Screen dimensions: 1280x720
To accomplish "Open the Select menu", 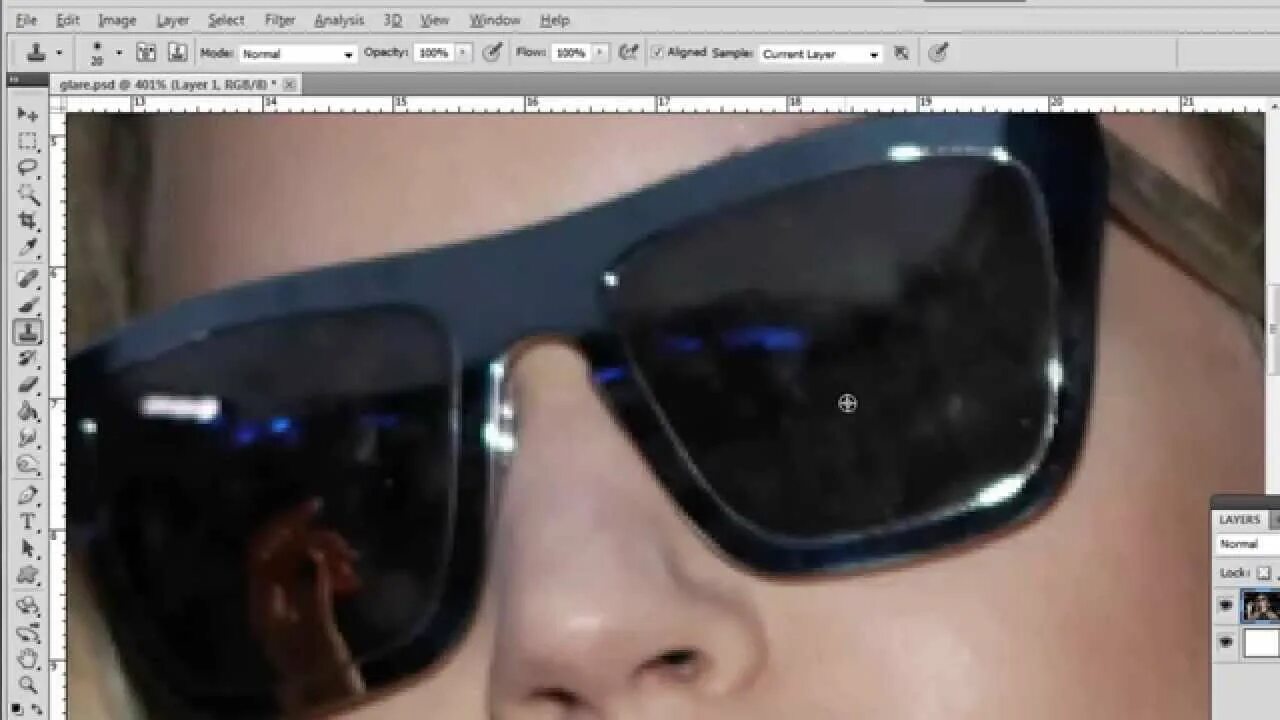I will tap(226, 20).
